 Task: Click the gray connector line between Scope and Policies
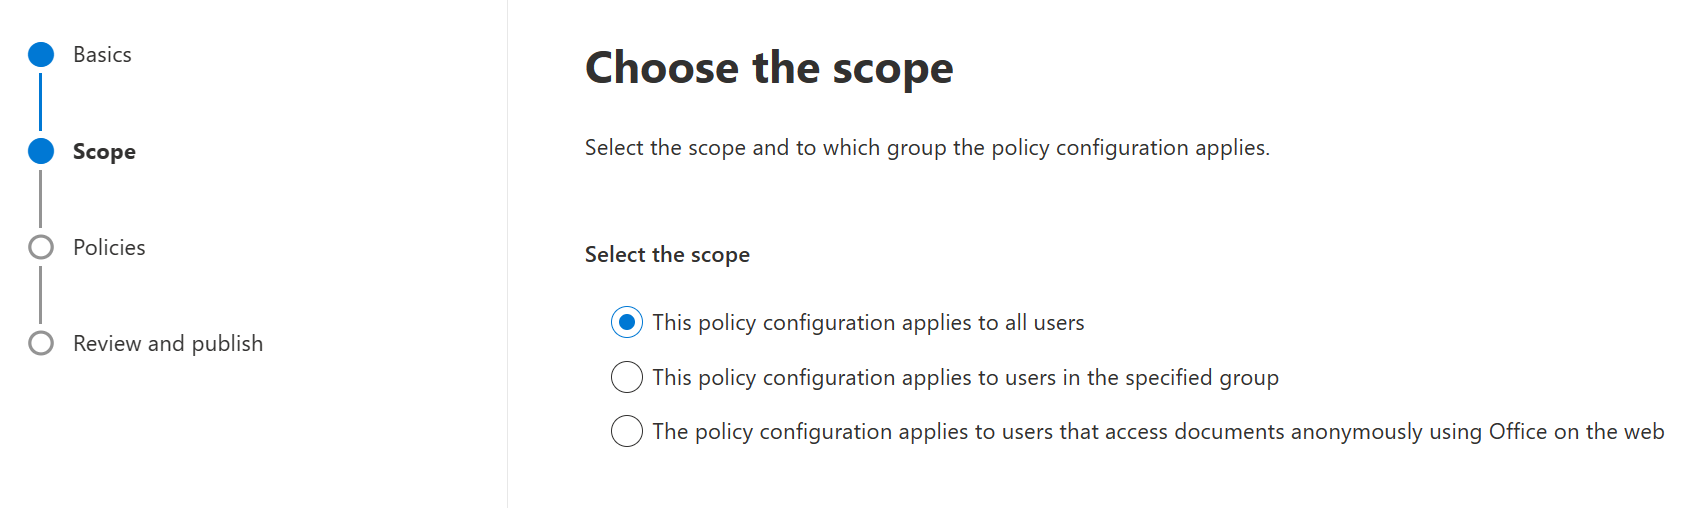click(40, 198)
